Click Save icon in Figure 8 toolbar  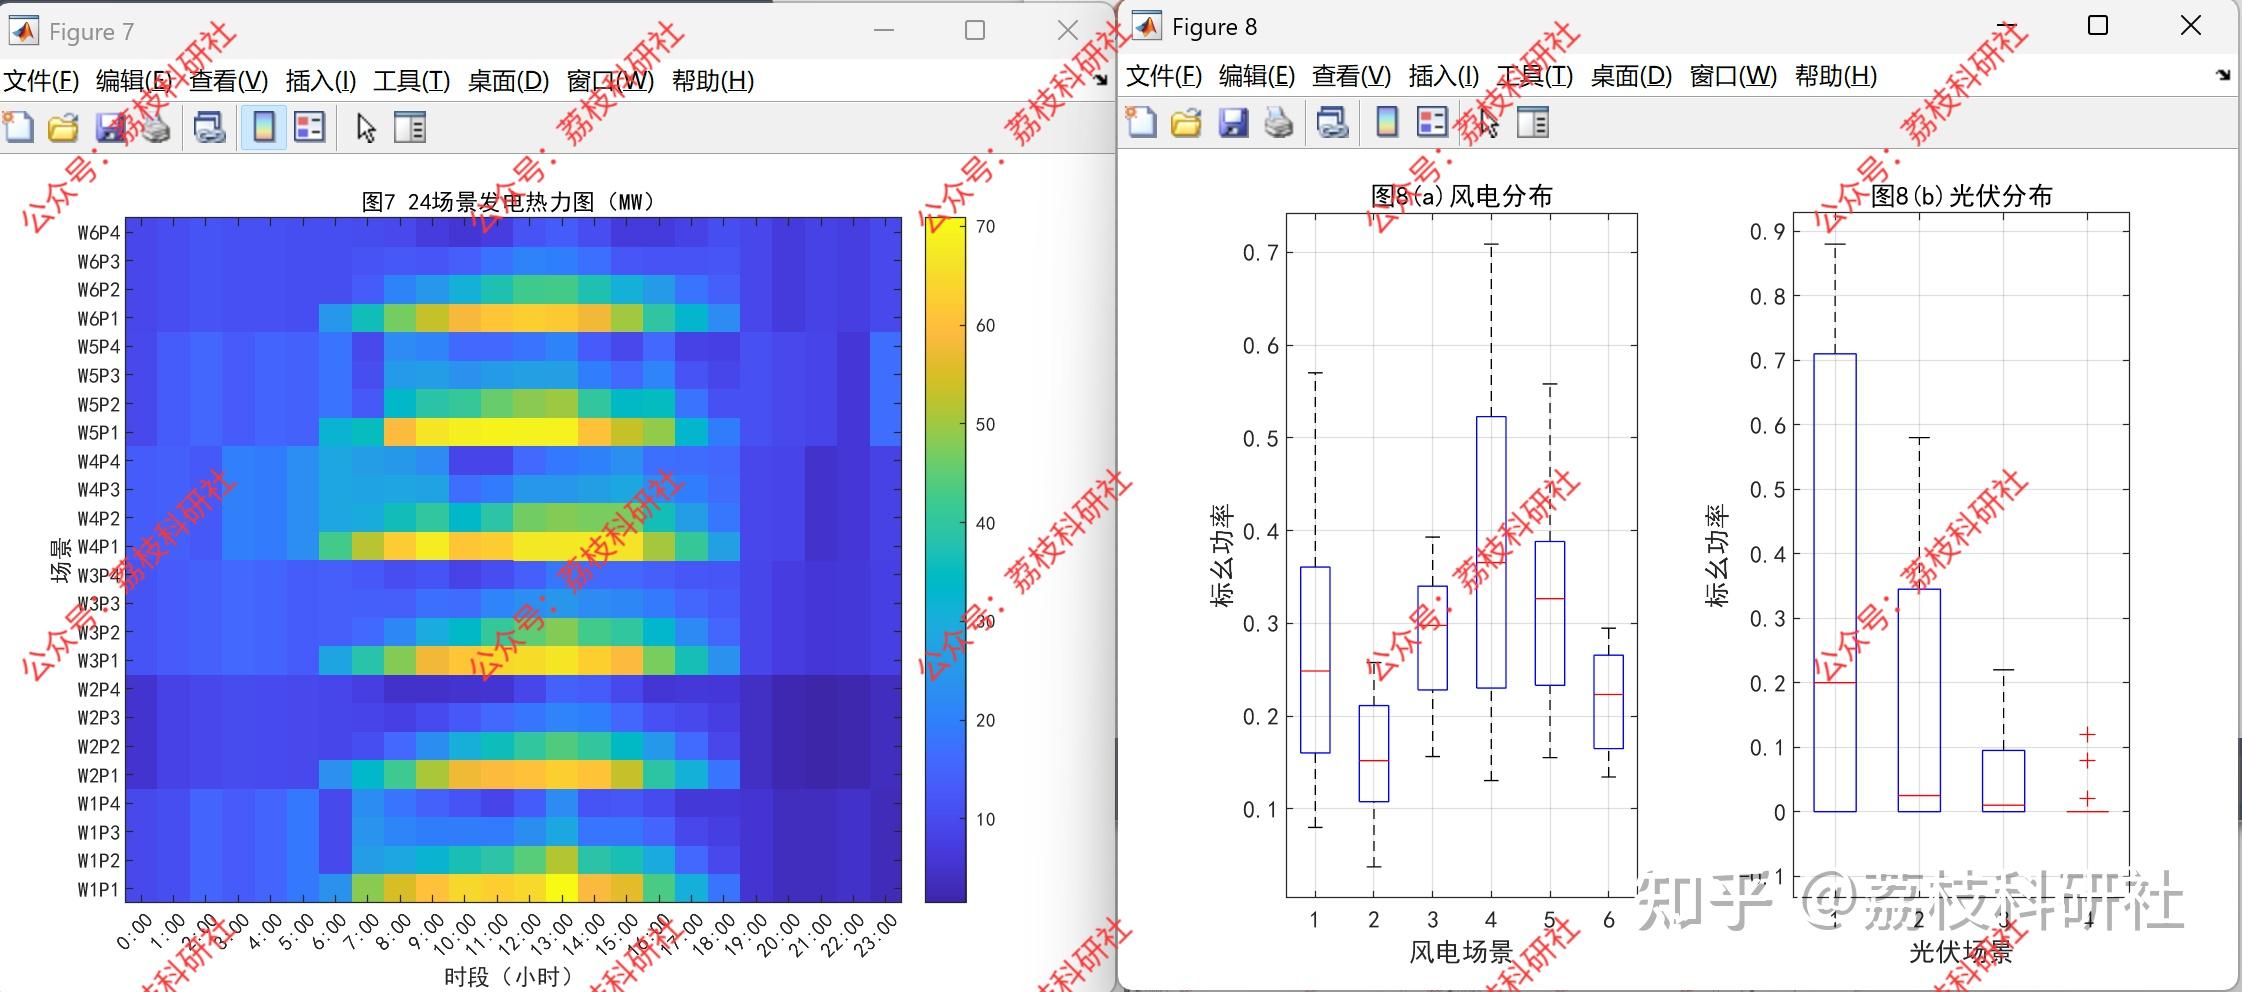pos(1233,123)
